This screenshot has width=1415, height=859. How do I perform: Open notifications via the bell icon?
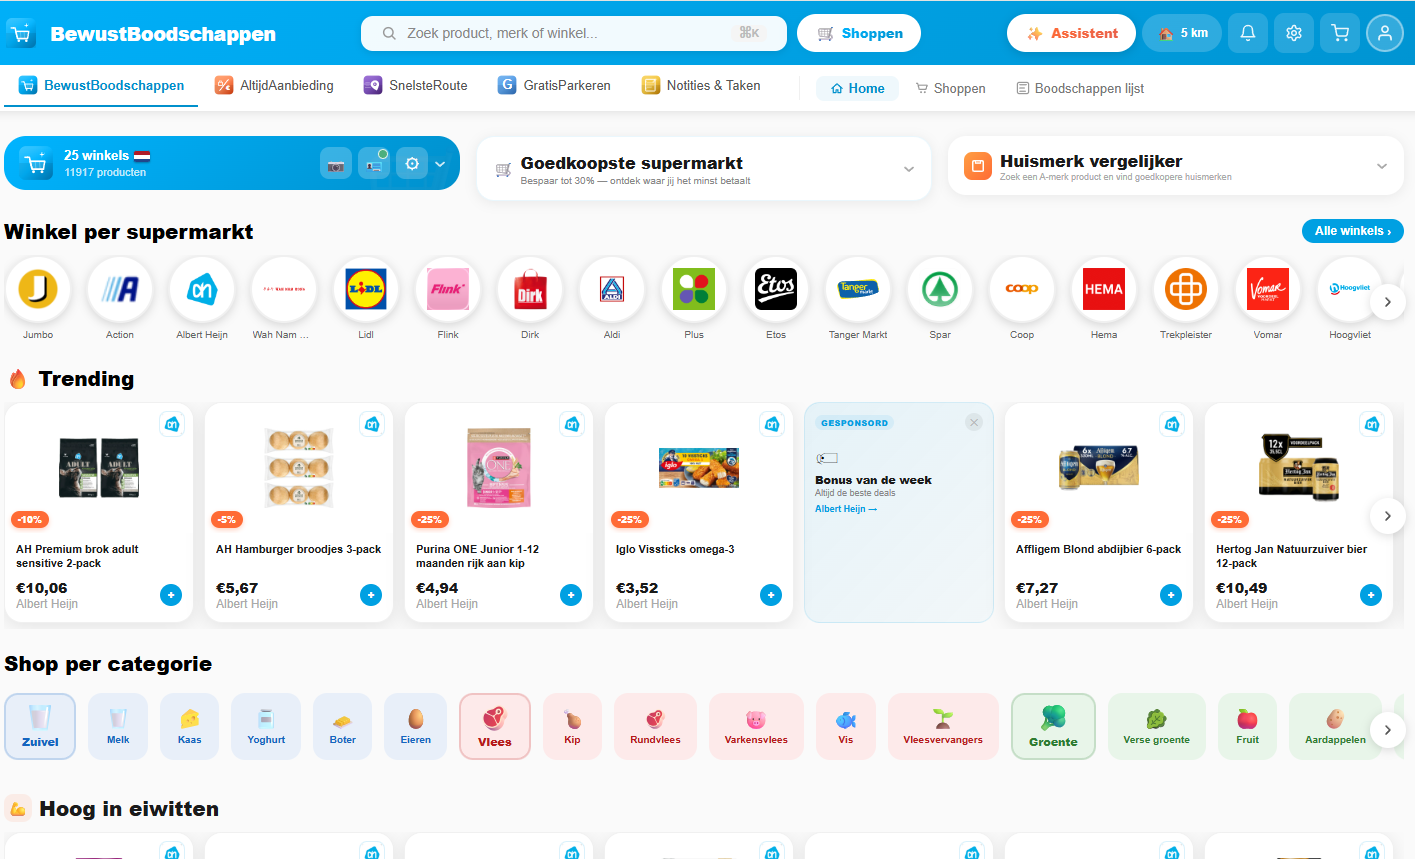[1247, 32]
